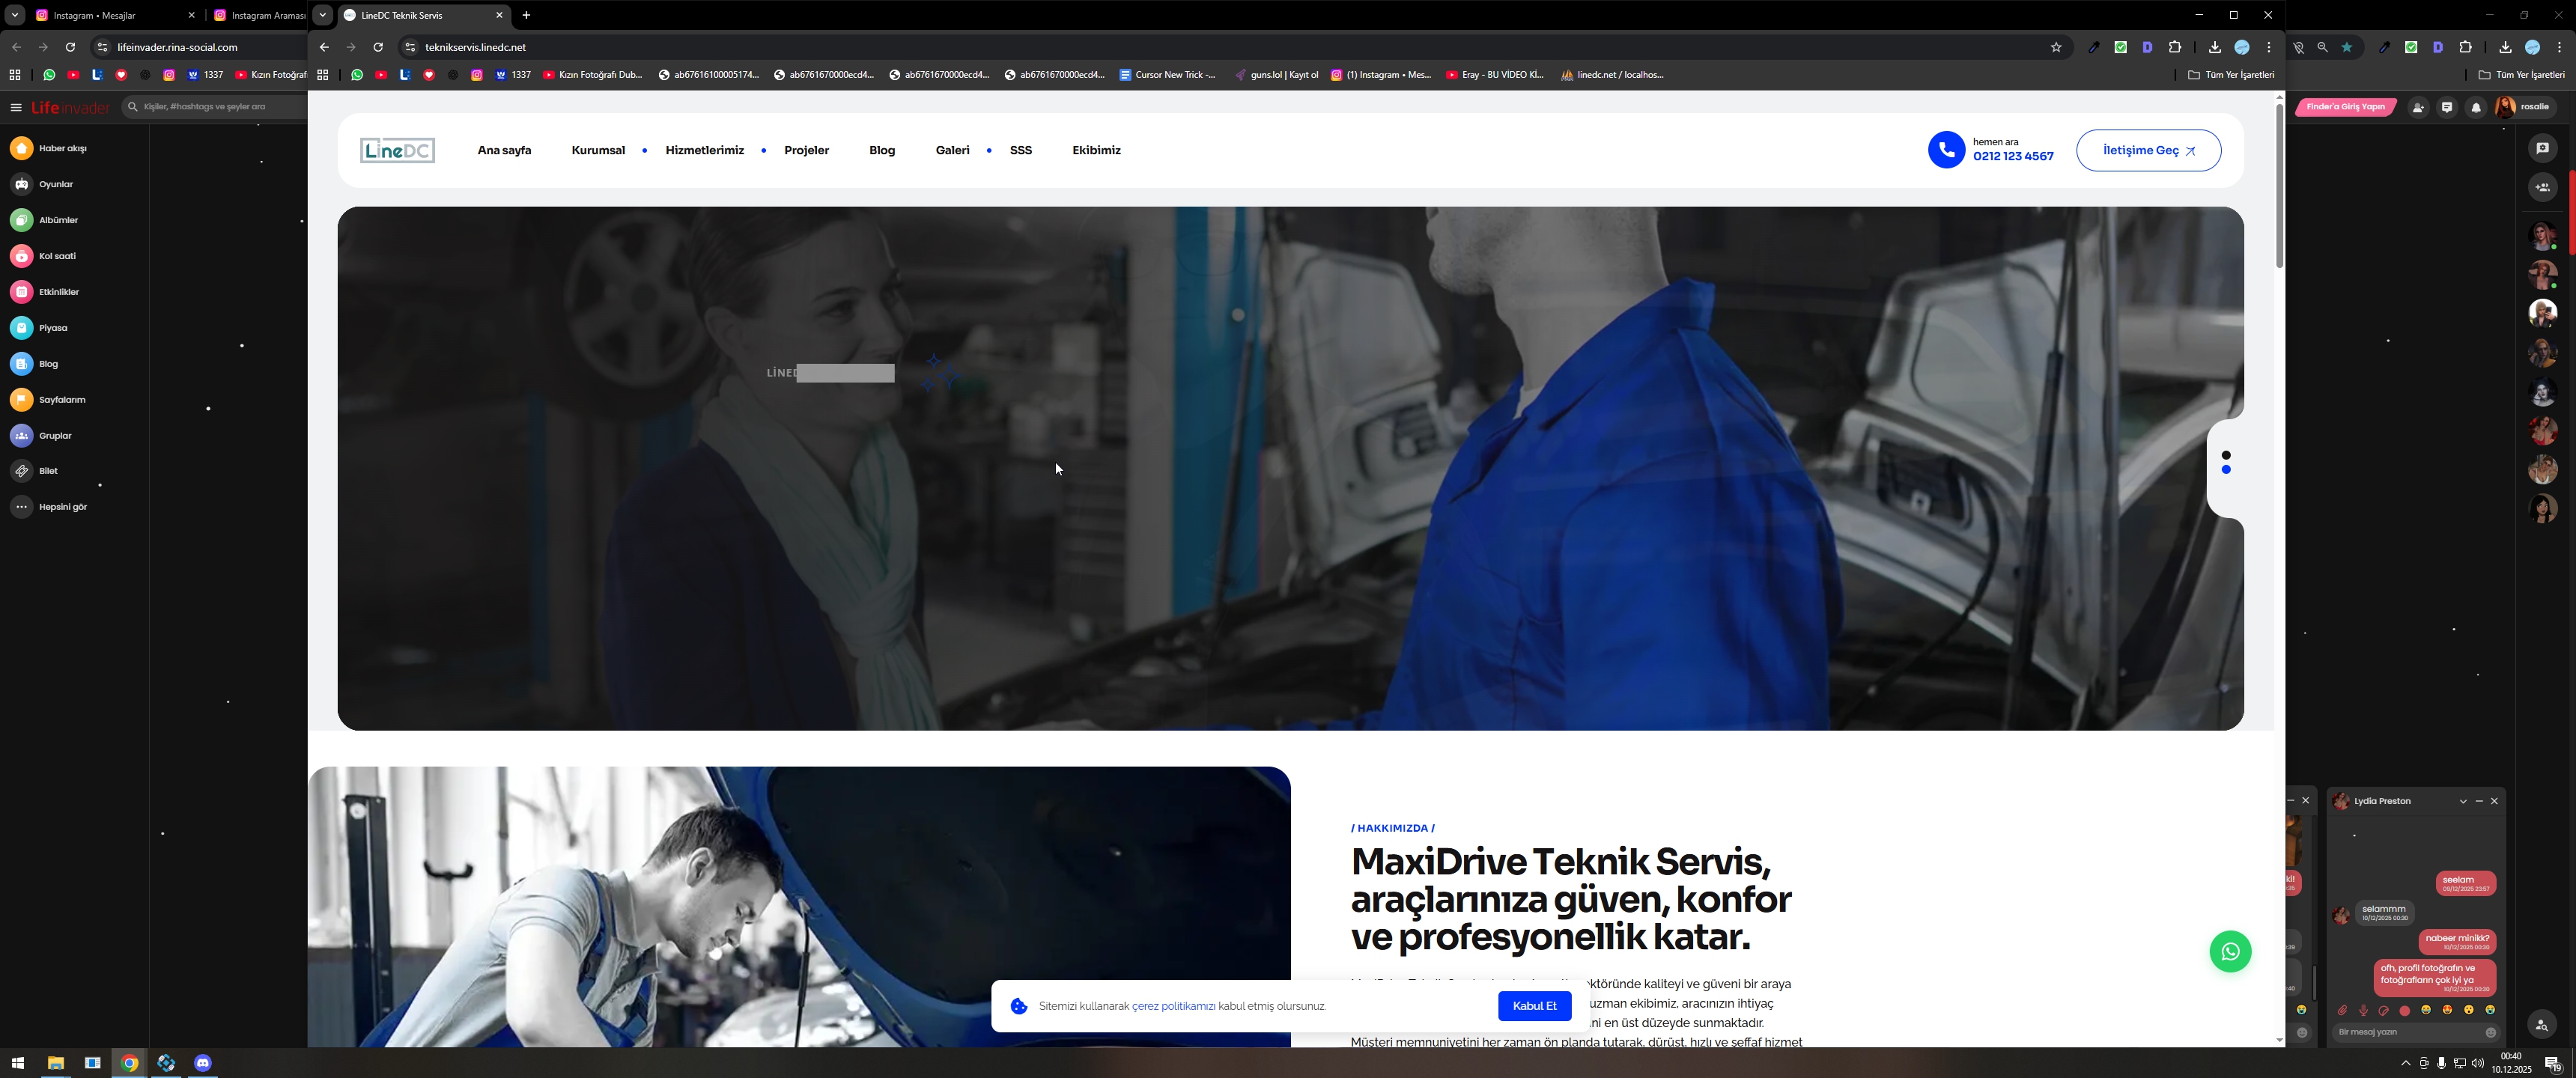The width and height of the screenshot is (2576, 1078).
Task: Select the second blue hero slider dot
Action: (x=2226, y=469)
